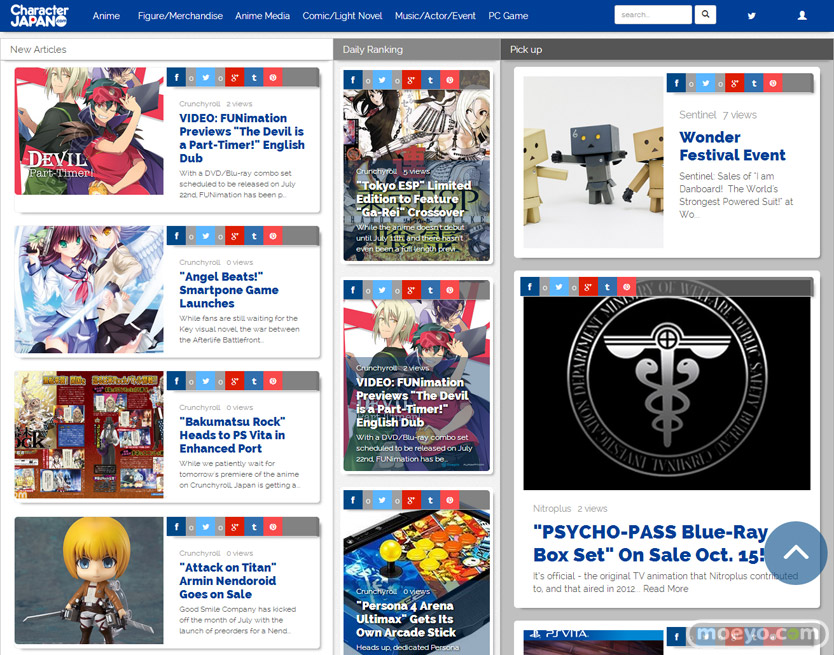Open the Anime menu item
Screen dimensions: 834x655
[106, 16]
